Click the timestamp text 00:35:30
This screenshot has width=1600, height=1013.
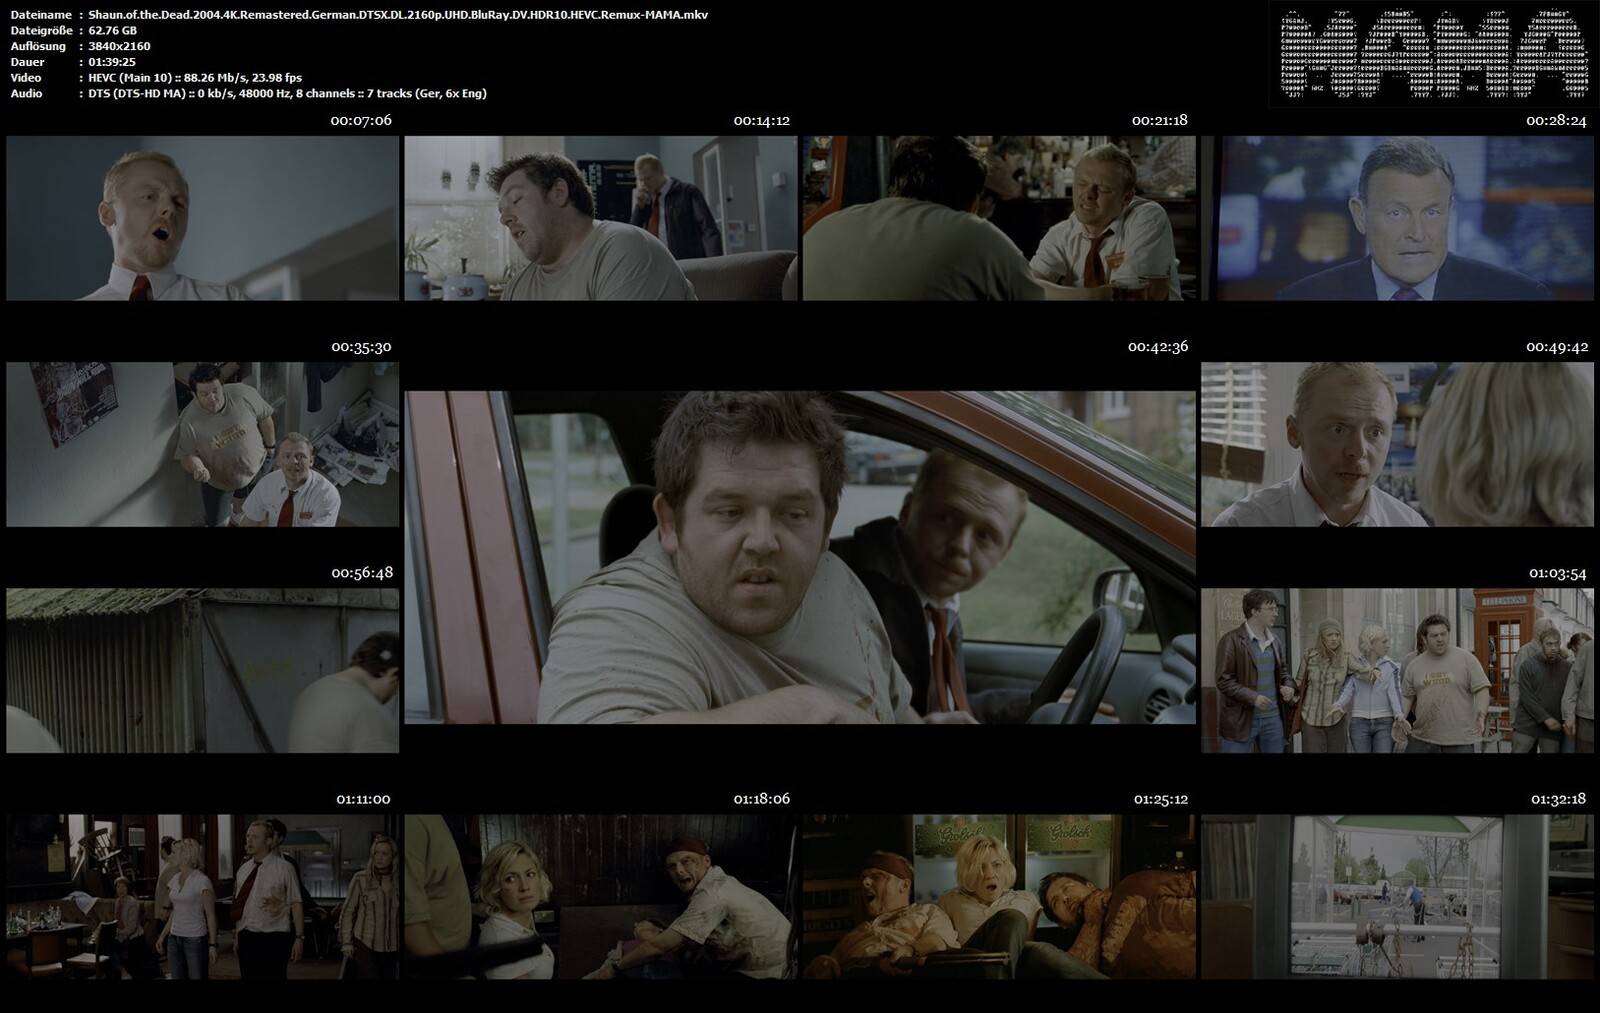[361, 347]
